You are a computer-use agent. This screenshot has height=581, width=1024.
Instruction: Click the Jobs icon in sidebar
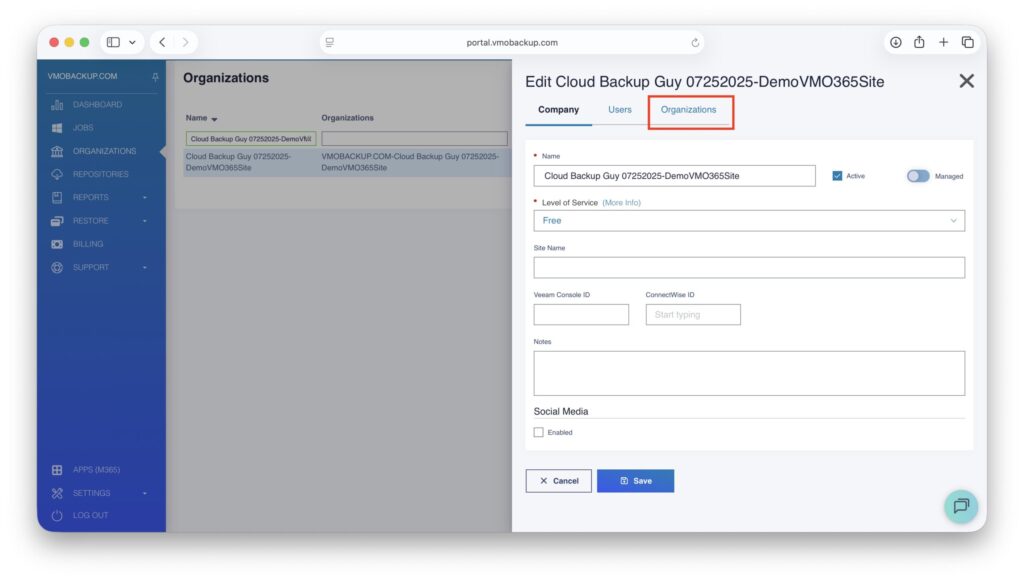pos(57,128)
